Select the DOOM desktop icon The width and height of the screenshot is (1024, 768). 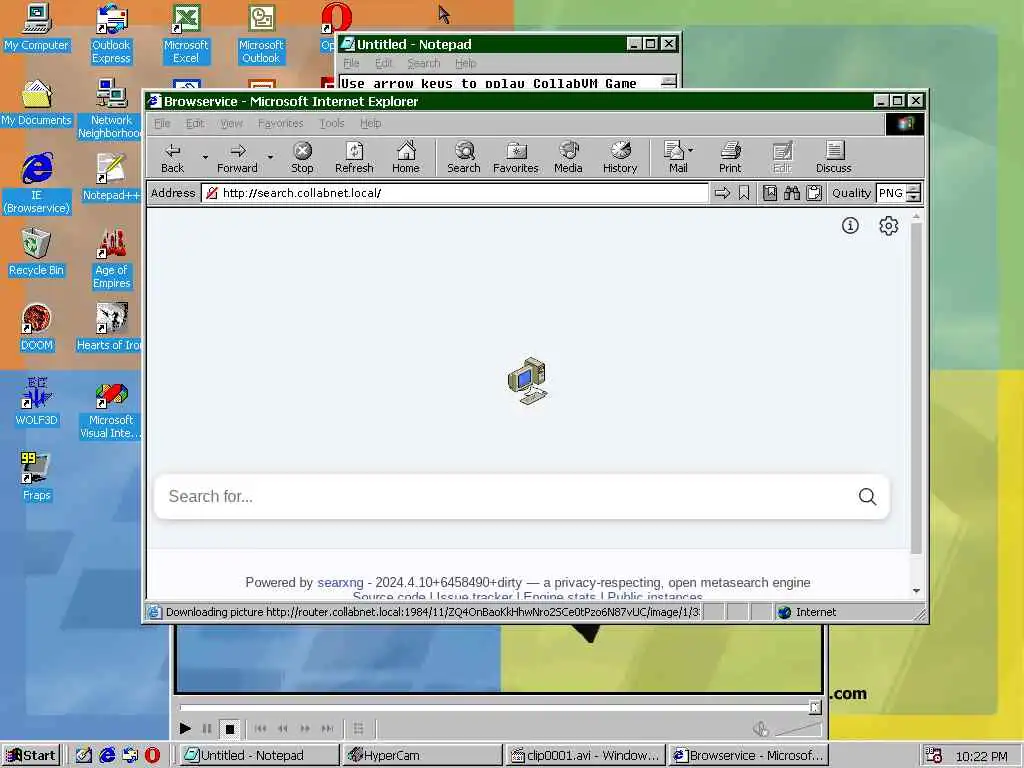37,328
